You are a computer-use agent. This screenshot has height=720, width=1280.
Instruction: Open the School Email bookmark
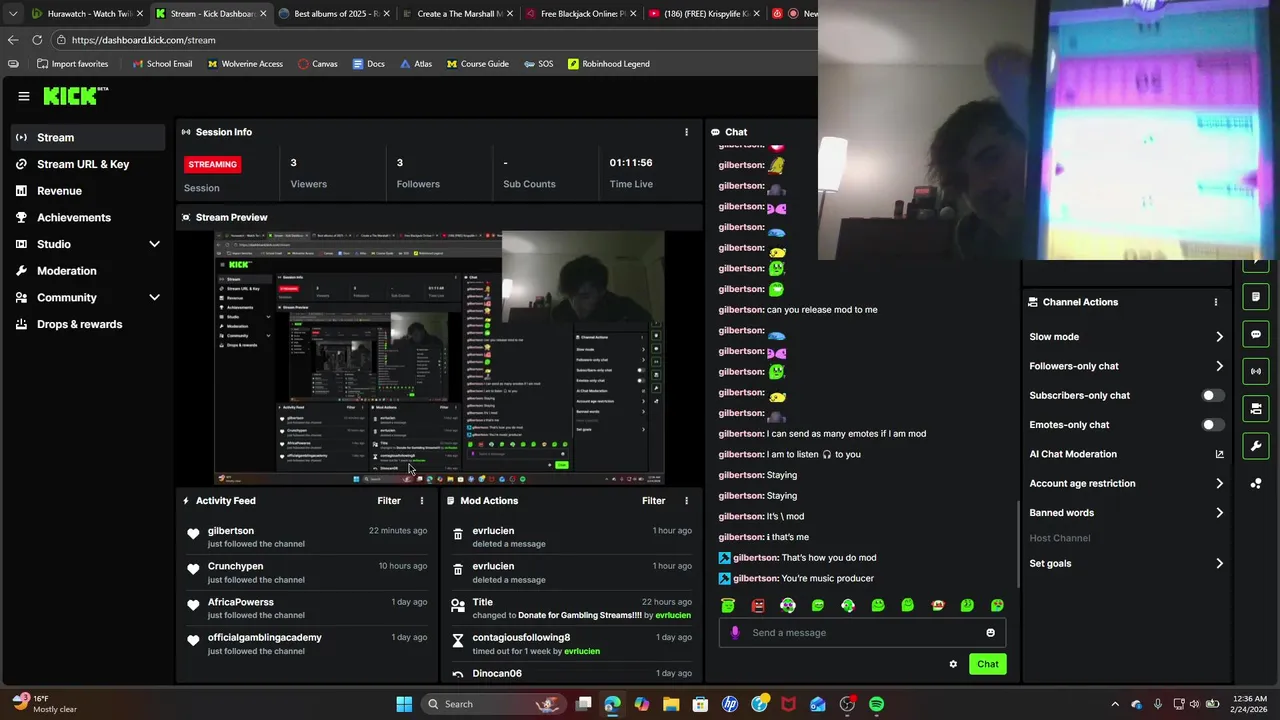(161, 64)
